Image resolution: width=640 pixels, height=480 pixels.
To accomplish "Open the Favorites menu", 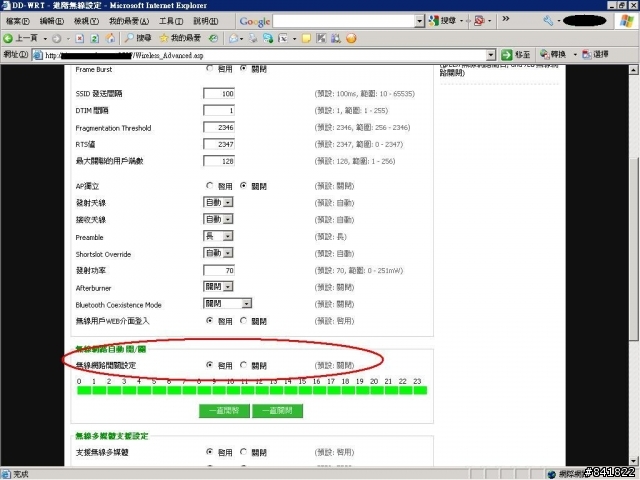I will (x=129, y=21).
